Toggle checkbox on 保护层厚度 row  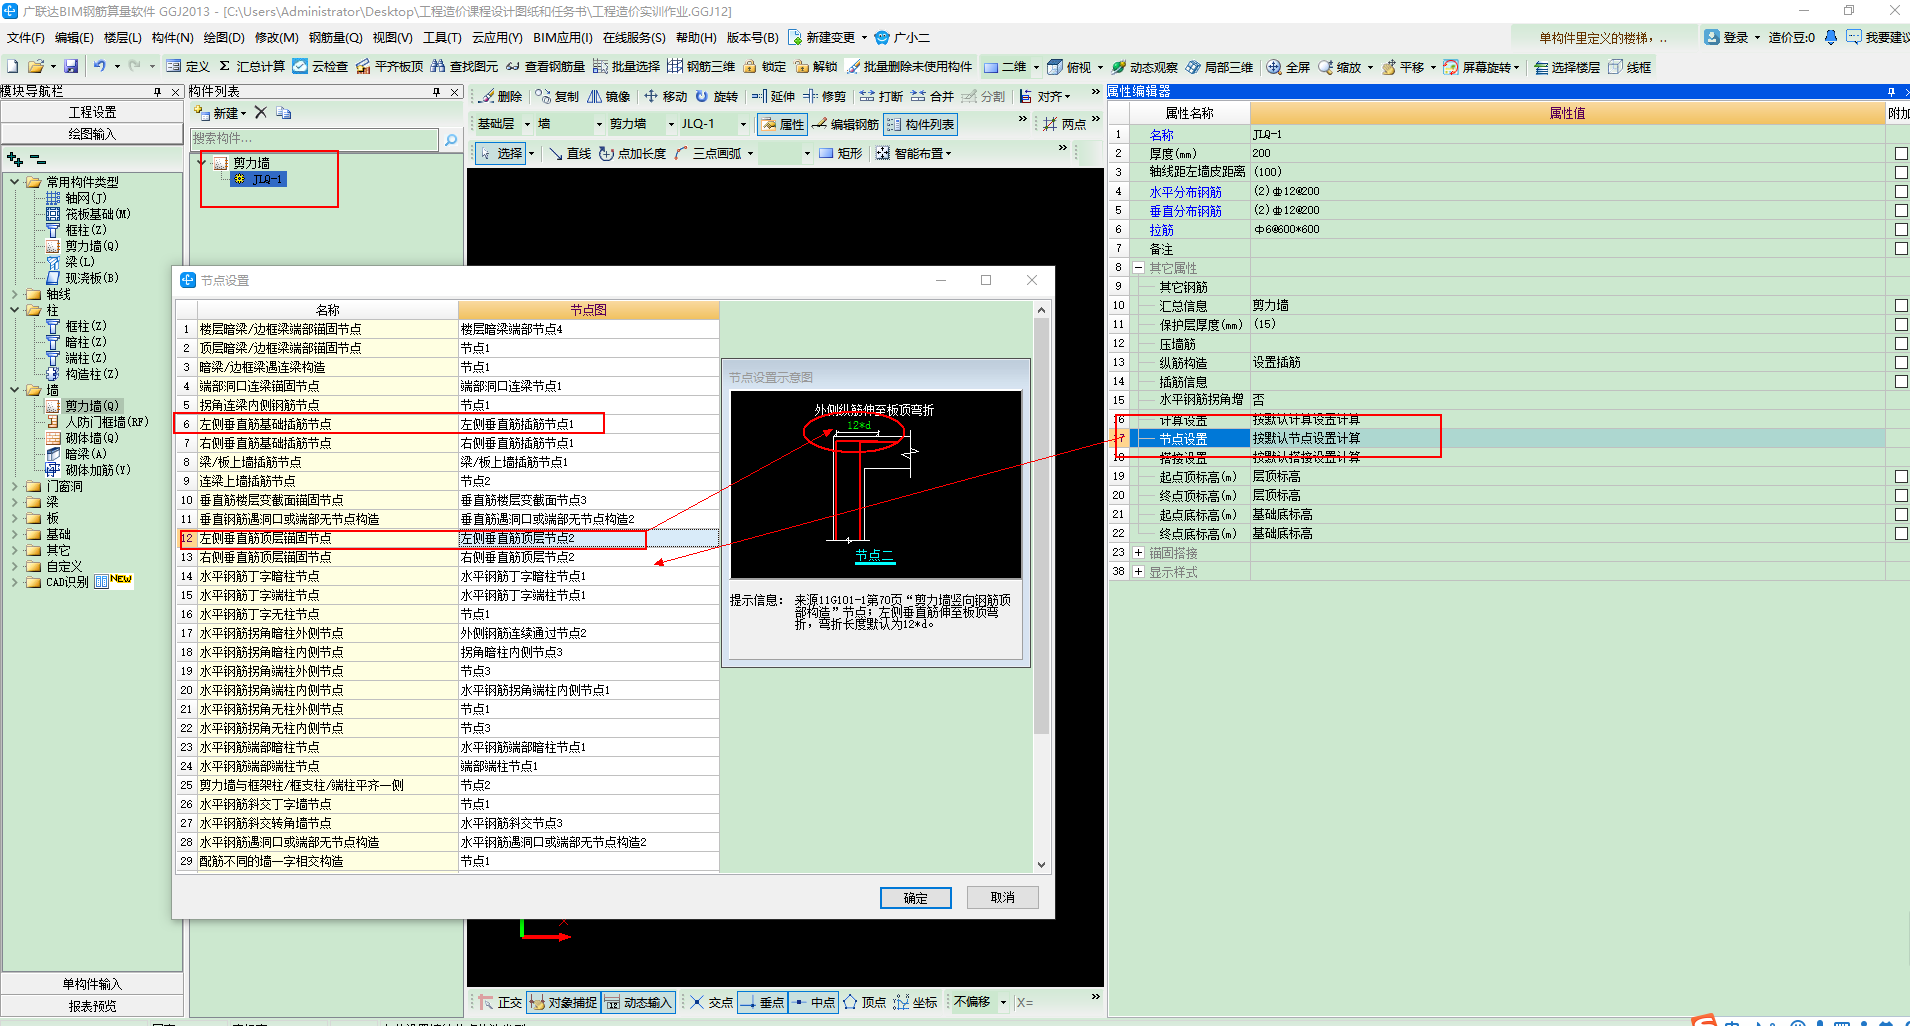[x=1900, y=324]
